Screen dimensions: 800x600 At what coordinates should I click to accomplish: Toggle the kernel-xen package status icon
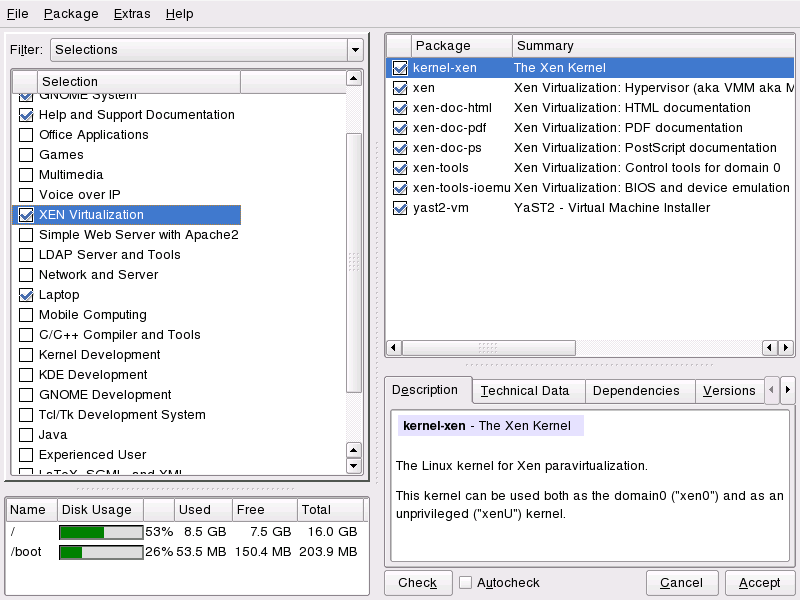[400, 68]
